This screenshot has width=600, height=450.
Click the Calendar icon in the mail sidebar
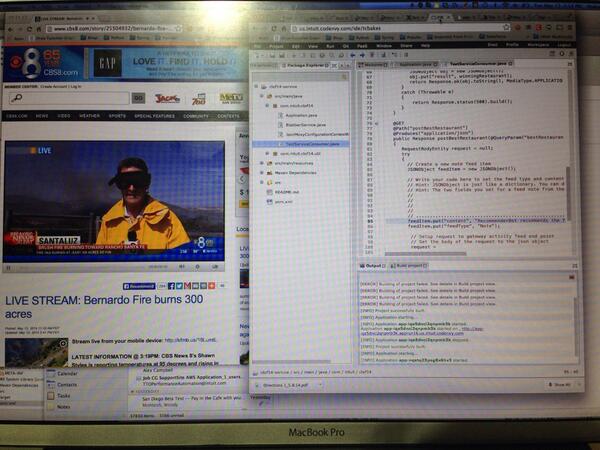click(x=51, y=373)
